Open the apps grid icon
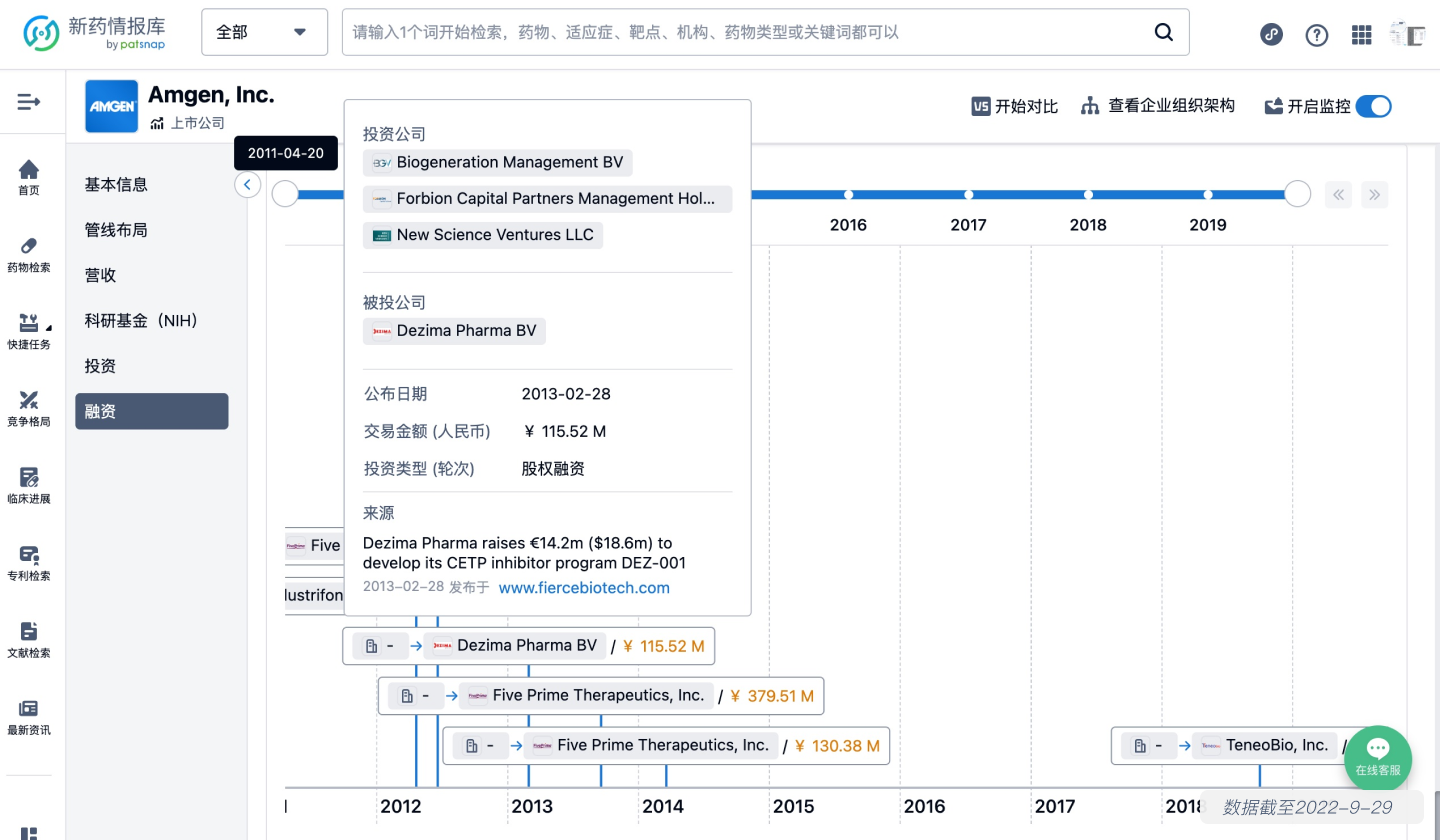Viewport: 1440px width, 840px height. coord(1362,34)
